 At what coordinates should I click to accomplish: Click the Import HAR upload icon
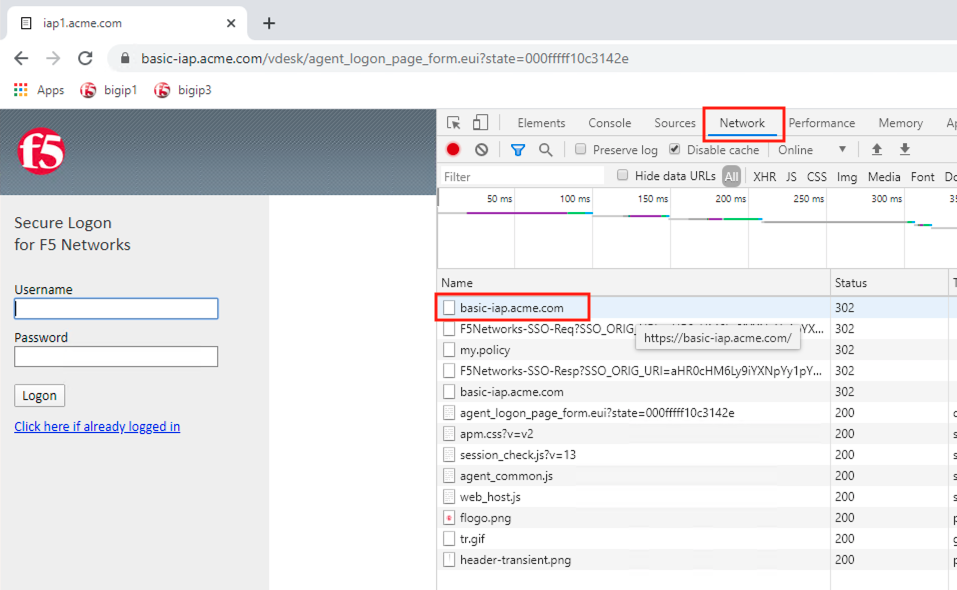(x=876, y=149)
